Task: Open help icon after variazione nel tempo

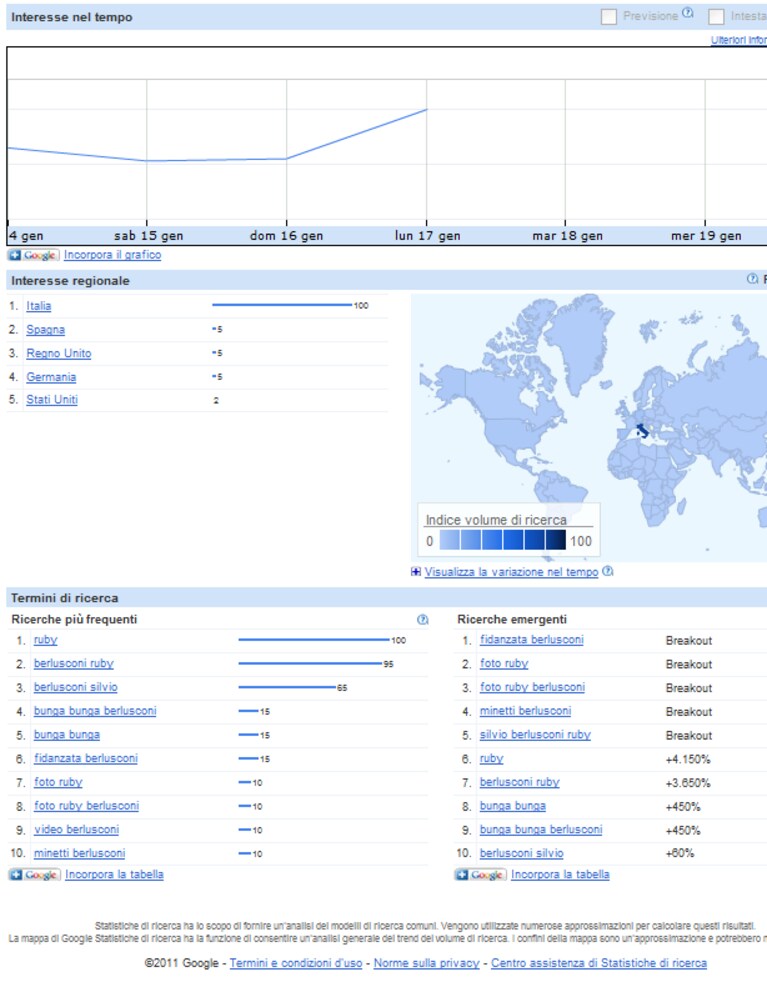Action: pos(607,571)
